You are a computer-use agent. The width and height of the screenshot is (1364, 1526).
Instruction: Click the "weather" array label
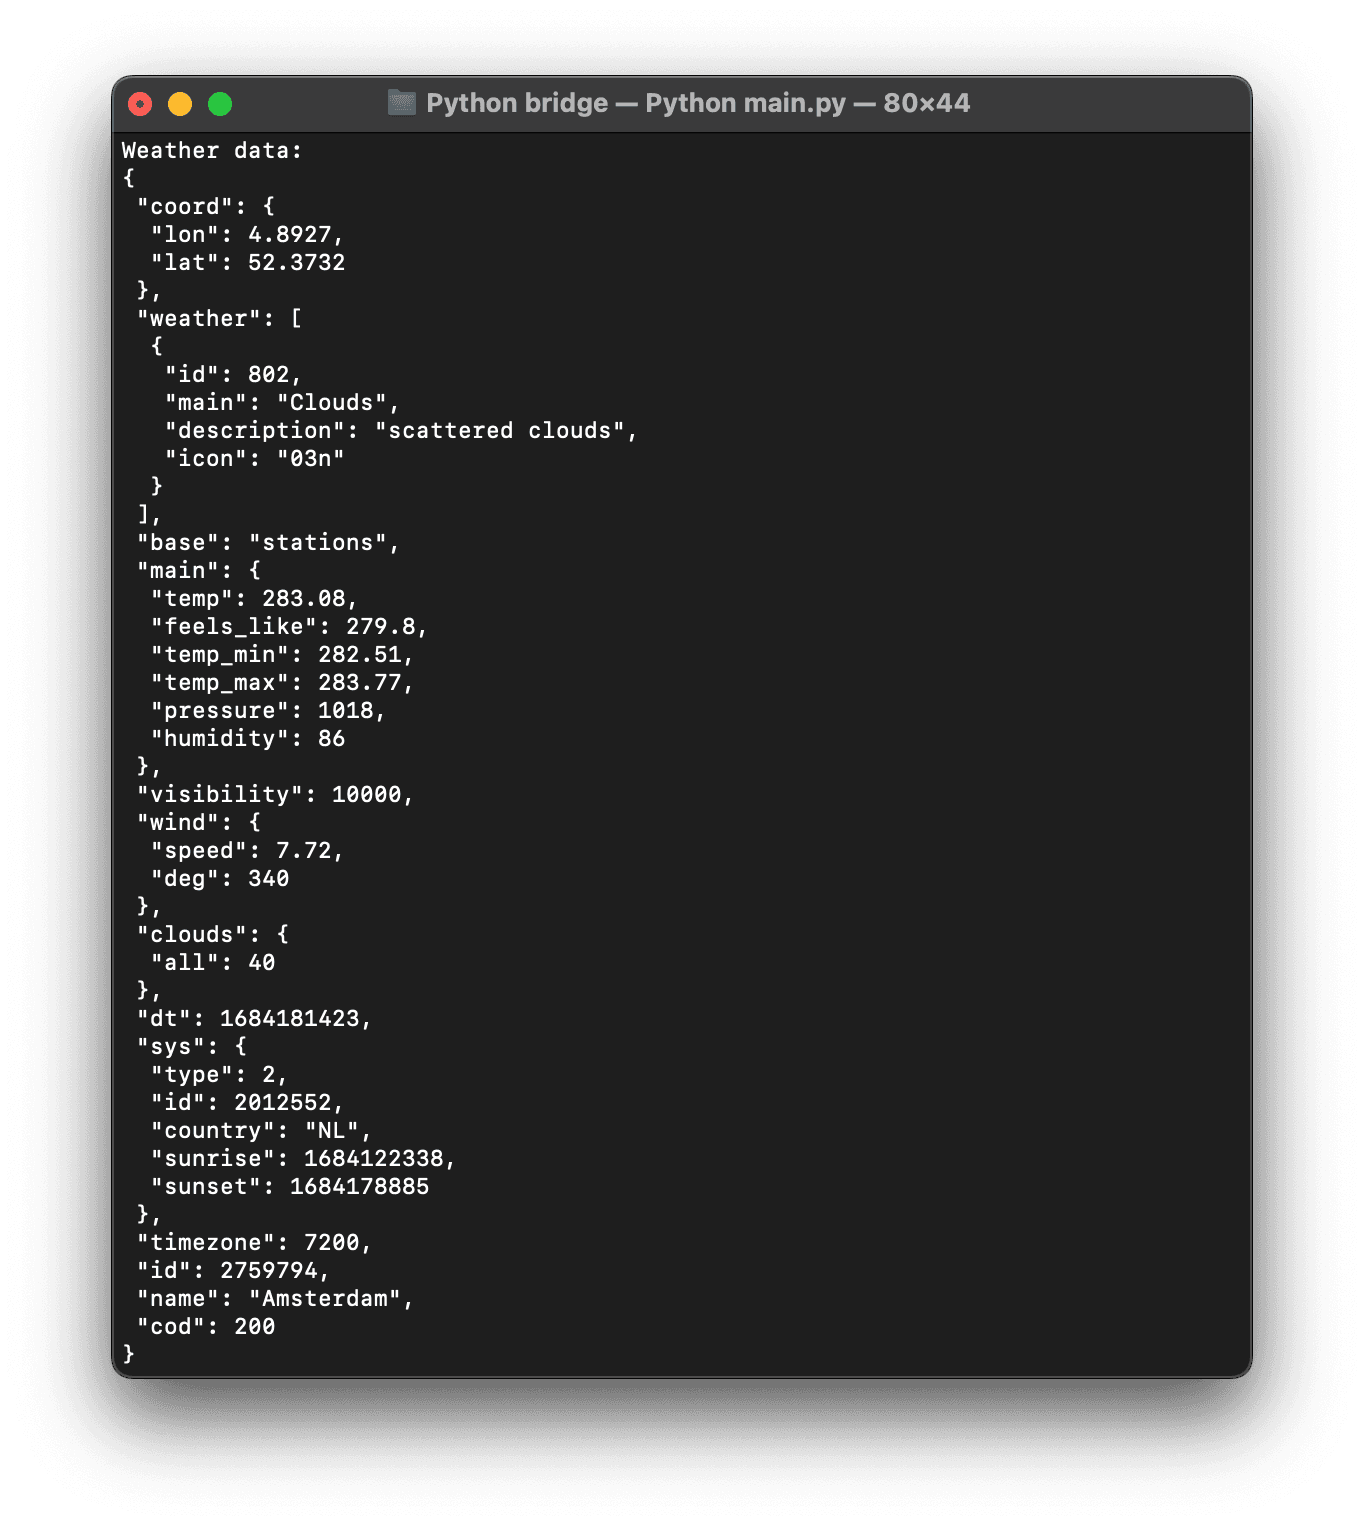204,317
